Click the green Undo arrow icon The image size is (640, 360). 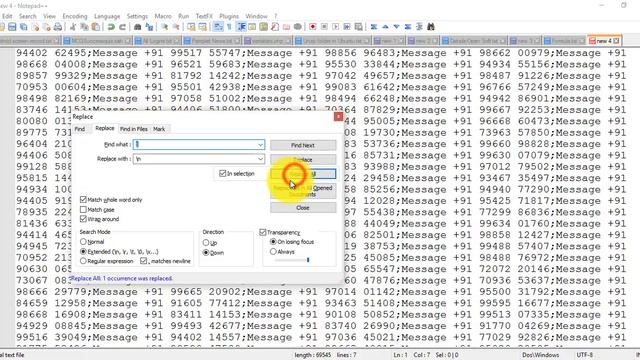tap(111, 27)
